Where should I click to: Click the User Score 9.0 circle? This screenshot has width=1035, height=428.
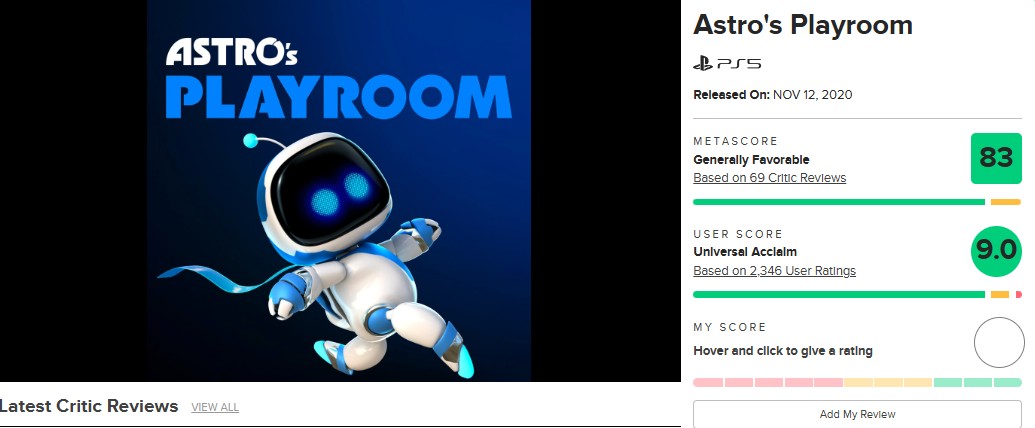point(996,251)
